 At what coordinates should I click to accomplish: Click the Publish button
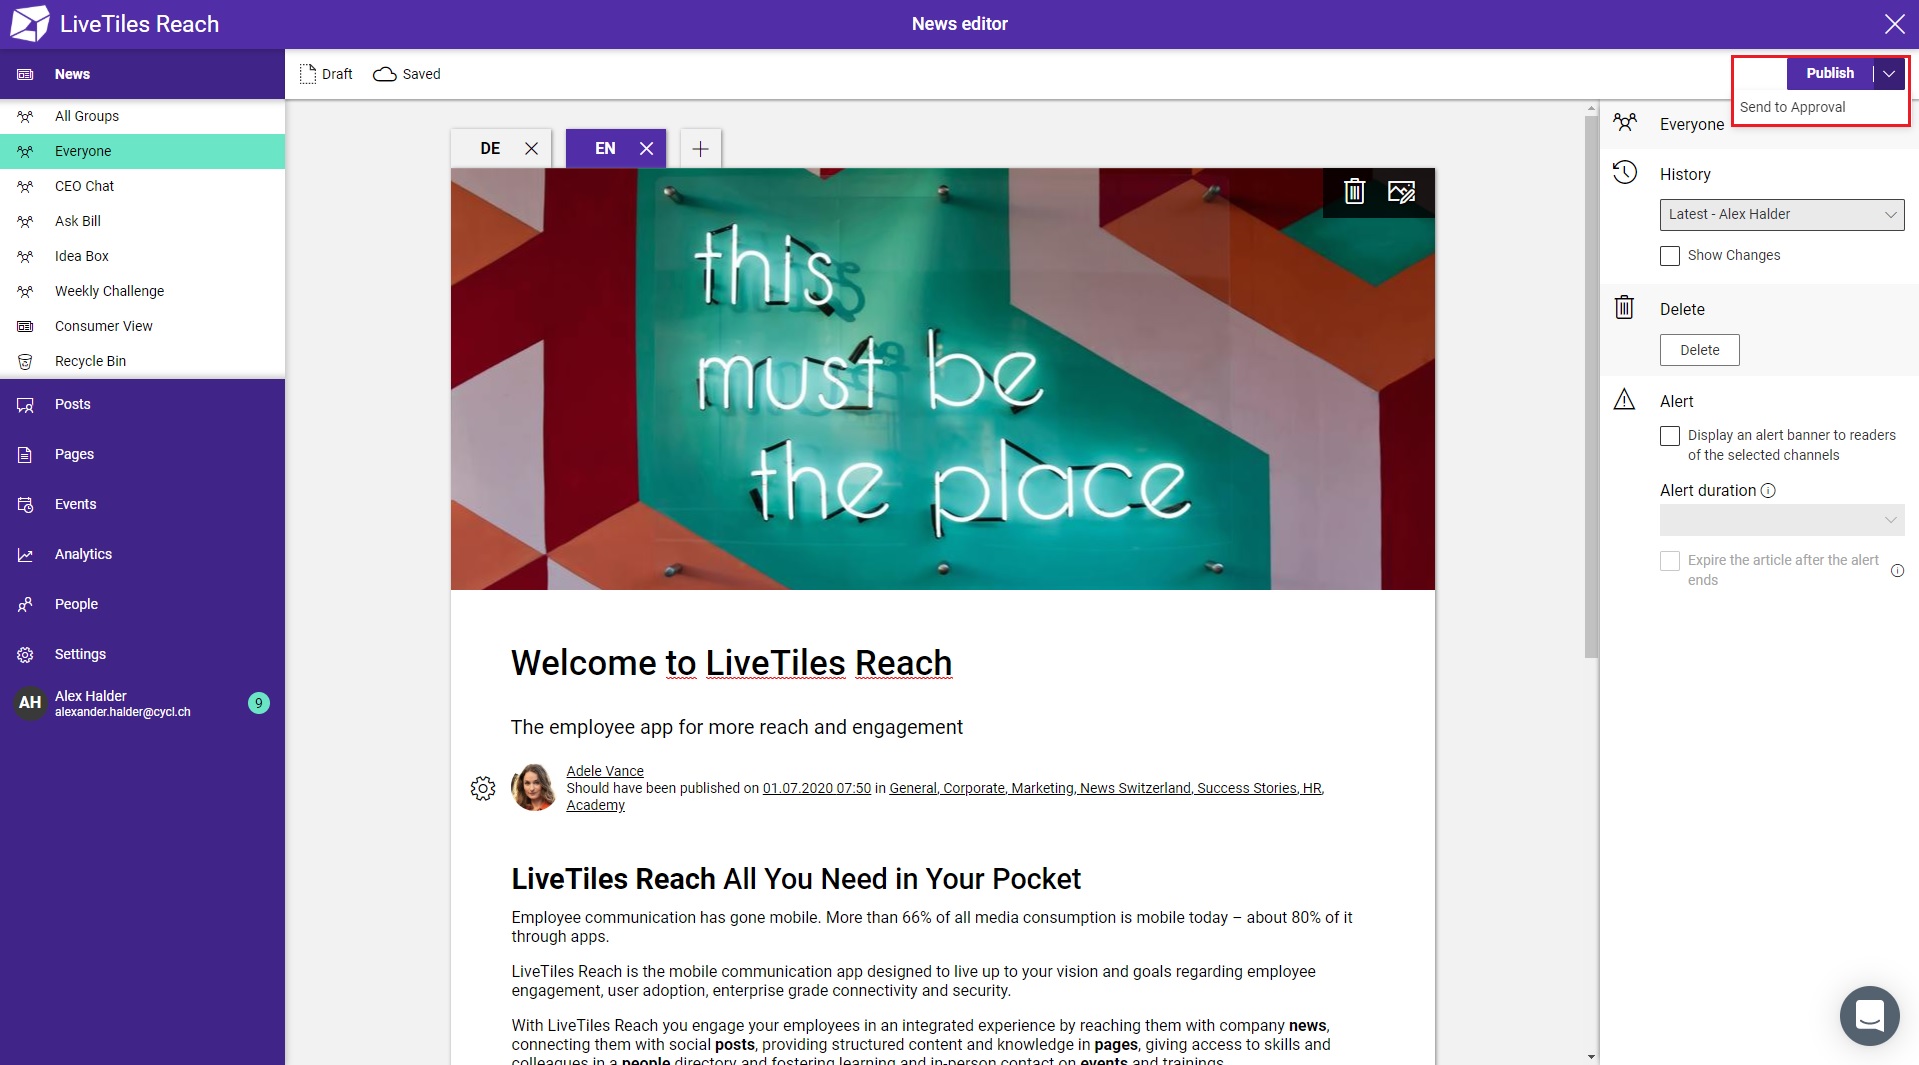click(1830, 74)
